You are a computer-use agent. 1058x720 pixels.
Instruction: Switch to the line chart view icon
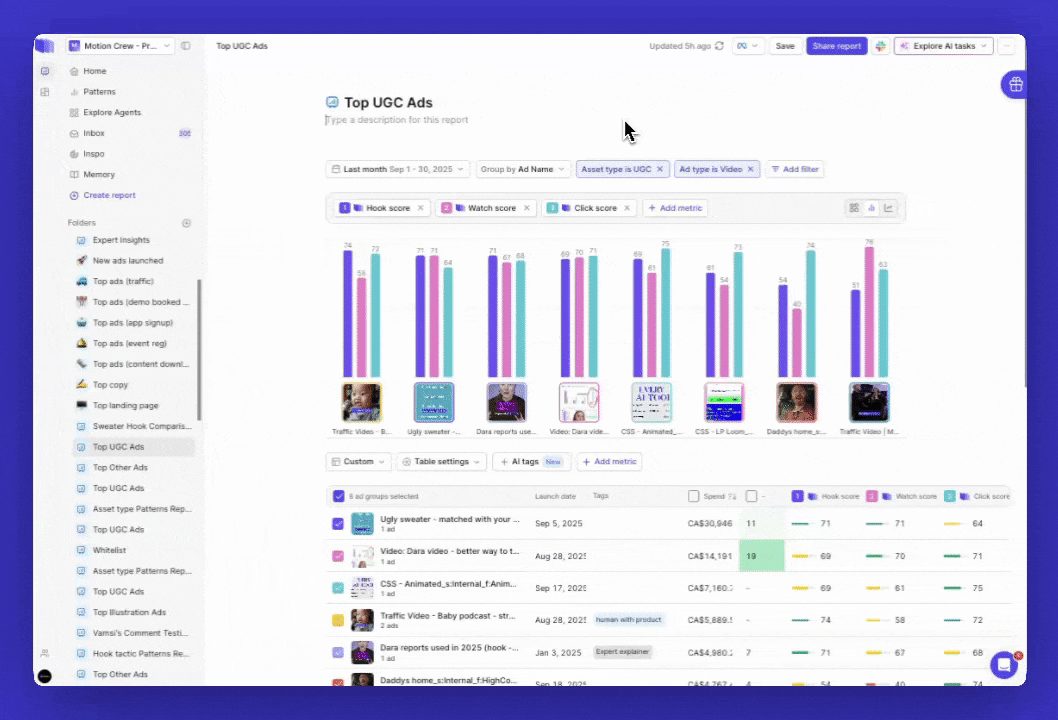click(x=888, y=208)
